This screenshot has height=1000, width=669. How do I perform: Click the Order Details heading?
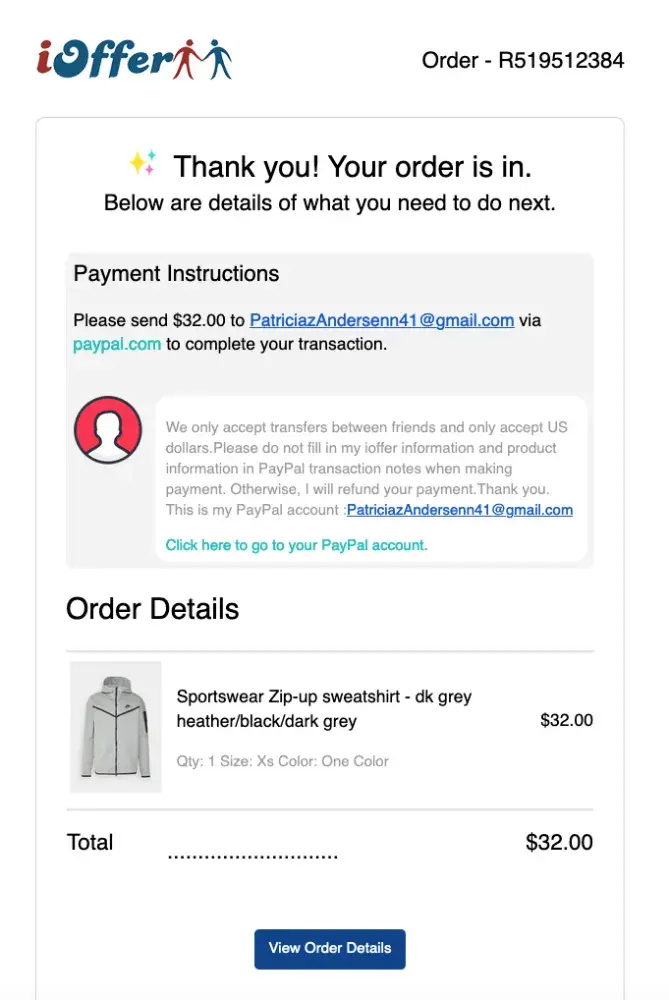[153, 609]
